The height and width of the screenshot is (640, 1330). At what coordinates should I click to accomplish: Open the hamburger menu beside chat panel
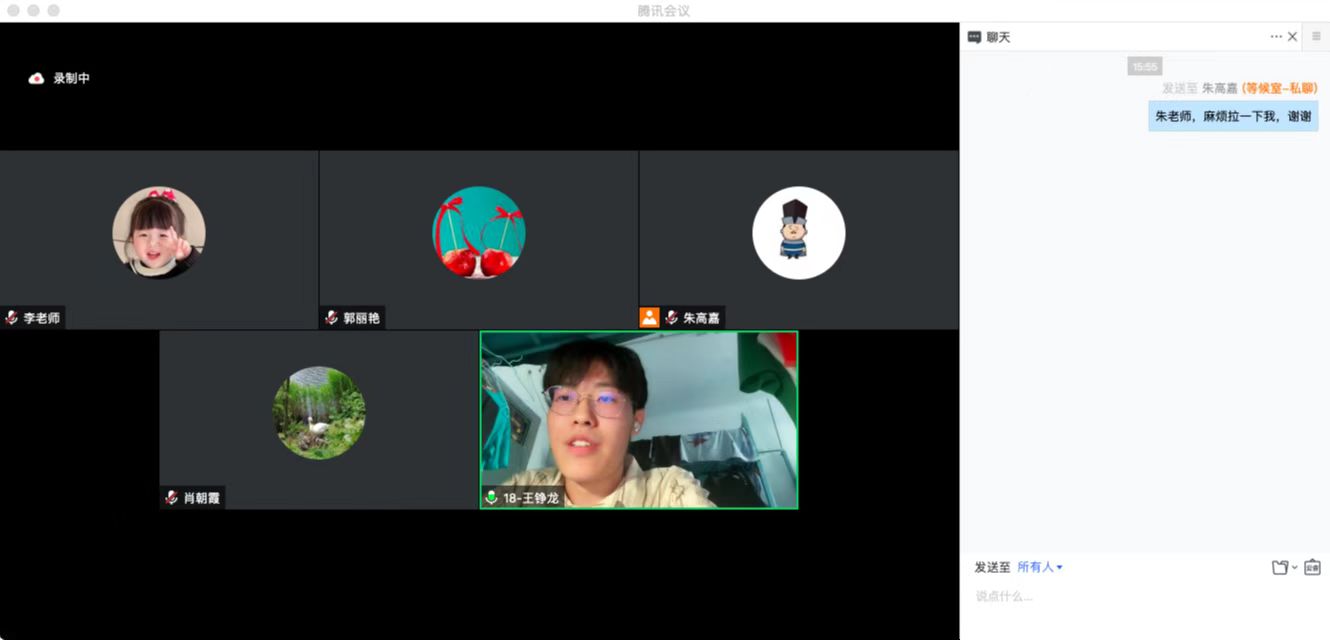[x=1316, y=37]
